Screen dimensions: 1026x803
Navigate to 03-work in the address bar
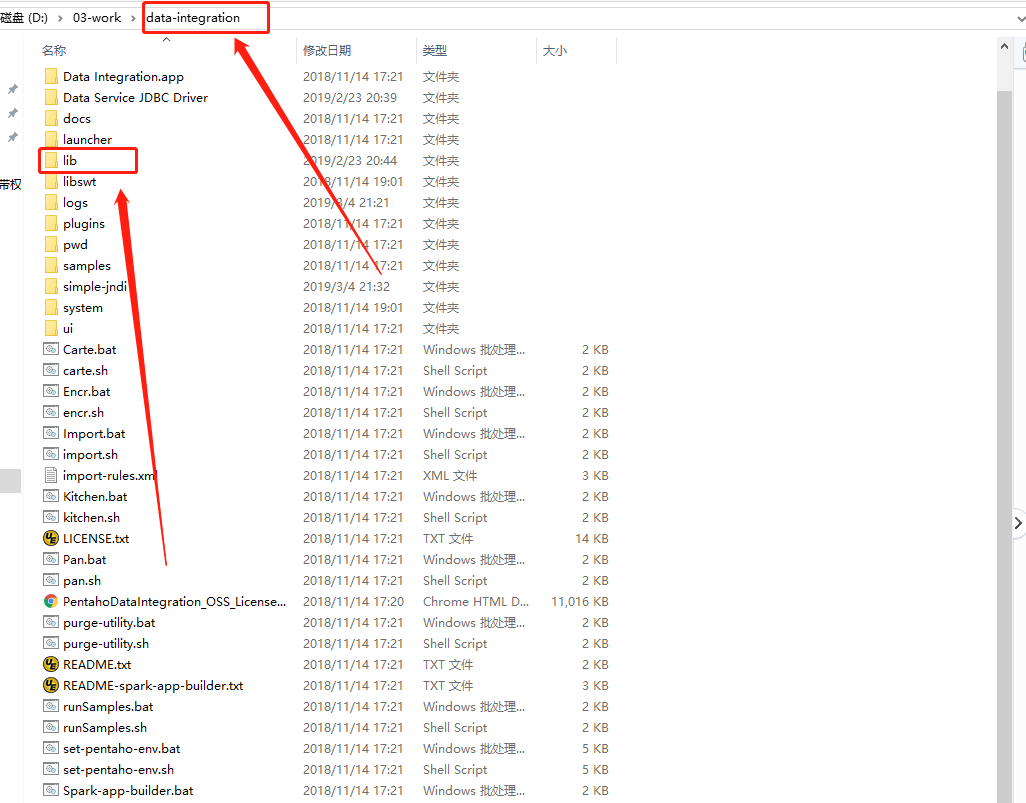97,18
